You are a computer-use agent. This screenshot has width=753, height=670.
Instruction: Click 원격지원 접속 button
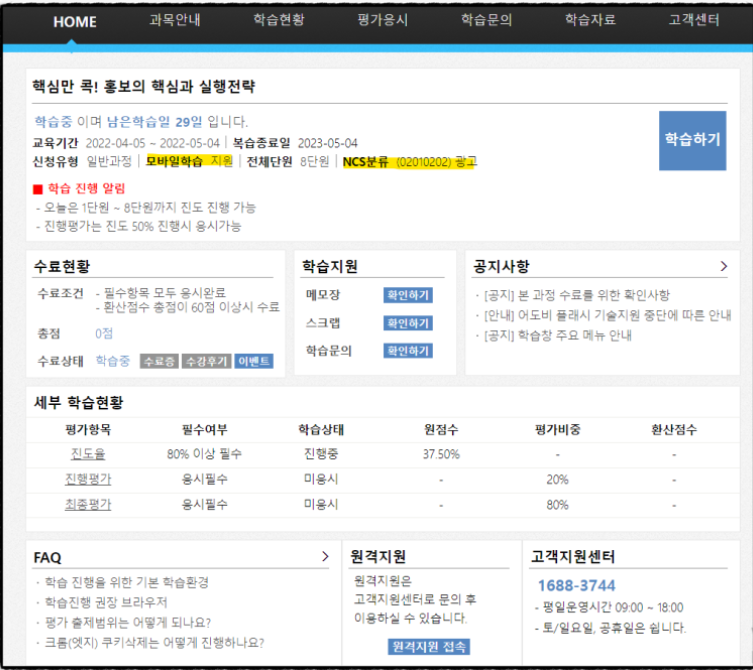pyautogui.click(x=428, y=646)
